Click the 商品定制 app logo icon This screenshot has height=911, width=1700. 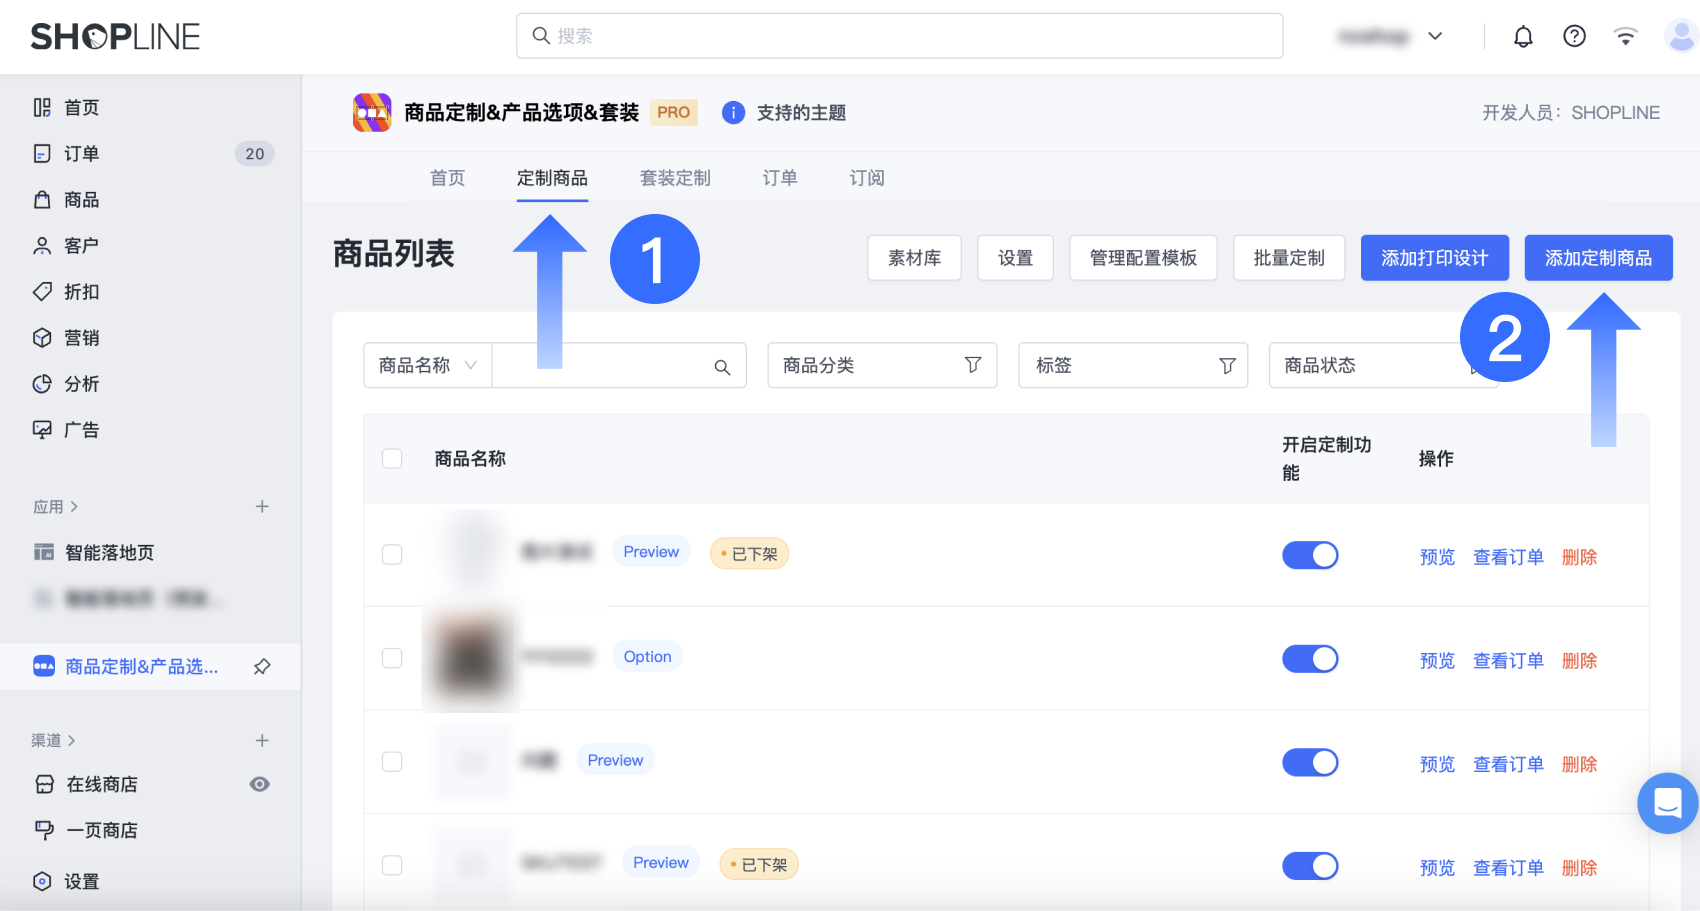(372, 112)
